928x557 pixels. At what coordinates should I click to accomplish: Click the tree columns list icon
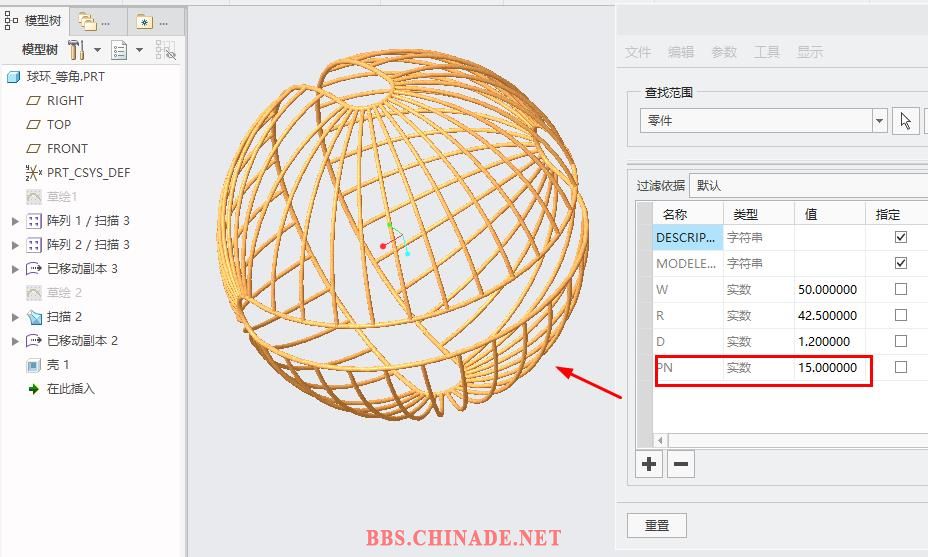pyautogui.click(x=119, y=50)
